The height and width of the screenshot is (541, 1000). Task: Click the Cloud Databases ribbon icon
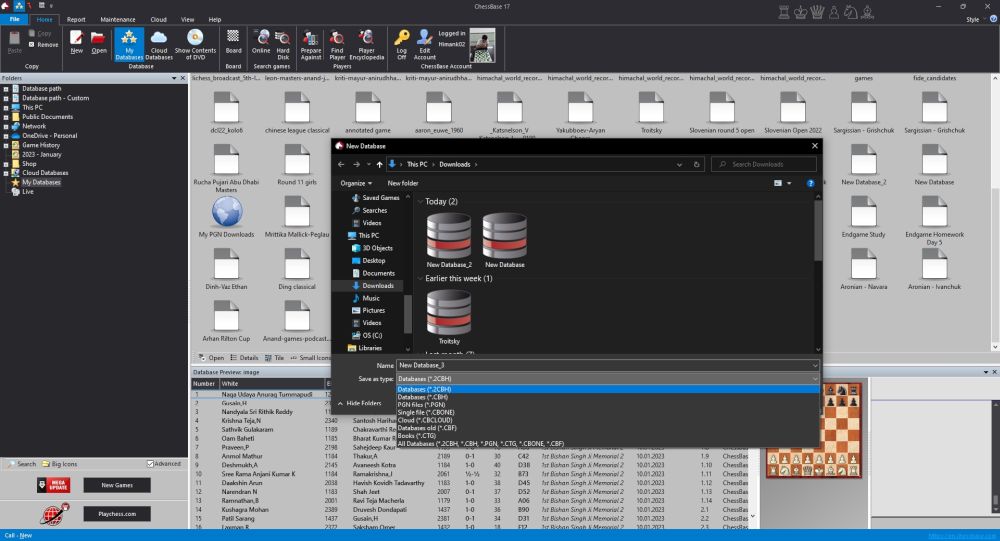click(x=159, y=43)
